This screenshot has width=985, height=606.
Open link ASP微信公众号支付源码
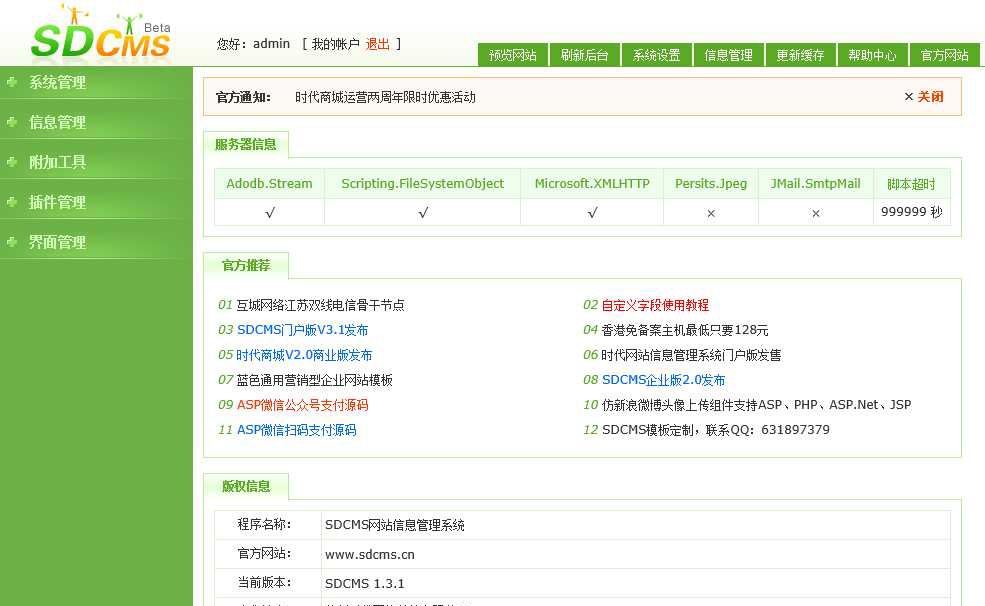tap(302, 405)
